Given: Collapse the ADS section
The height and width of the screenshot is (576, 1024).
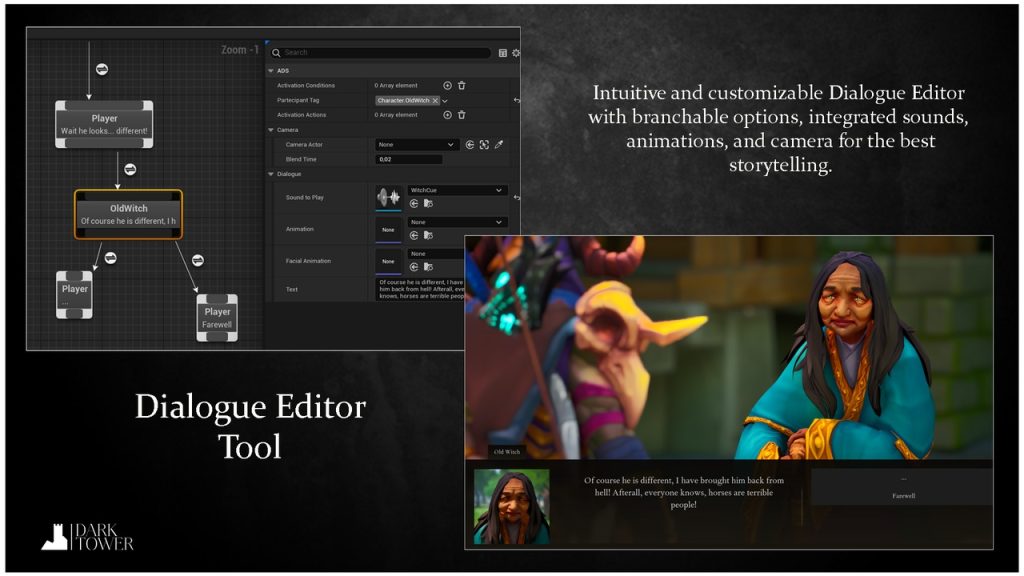Looking at the screenshot, I should pos(271,71).
